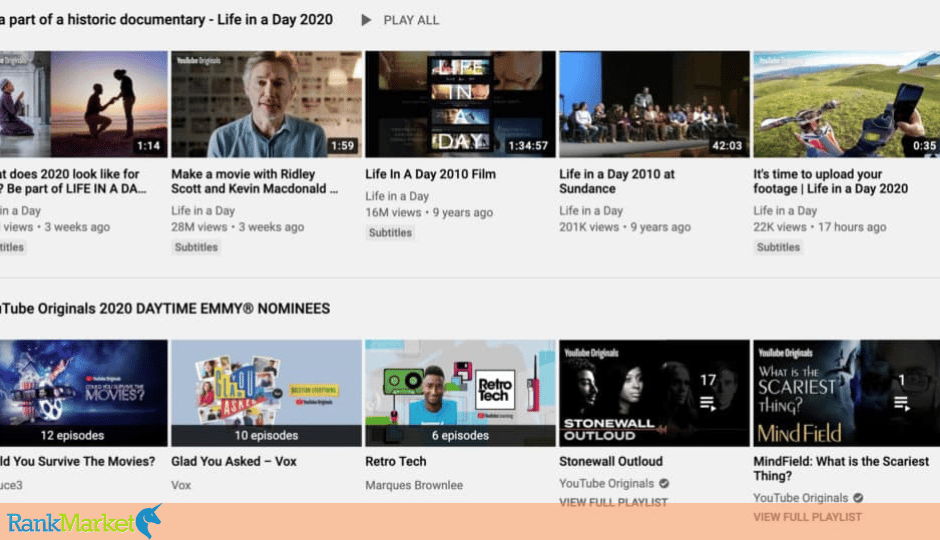This screenshot has width=940, height=540.
Task: Click the '28M views • 3 weeks ago' text
Action: (x=237, y=227)
